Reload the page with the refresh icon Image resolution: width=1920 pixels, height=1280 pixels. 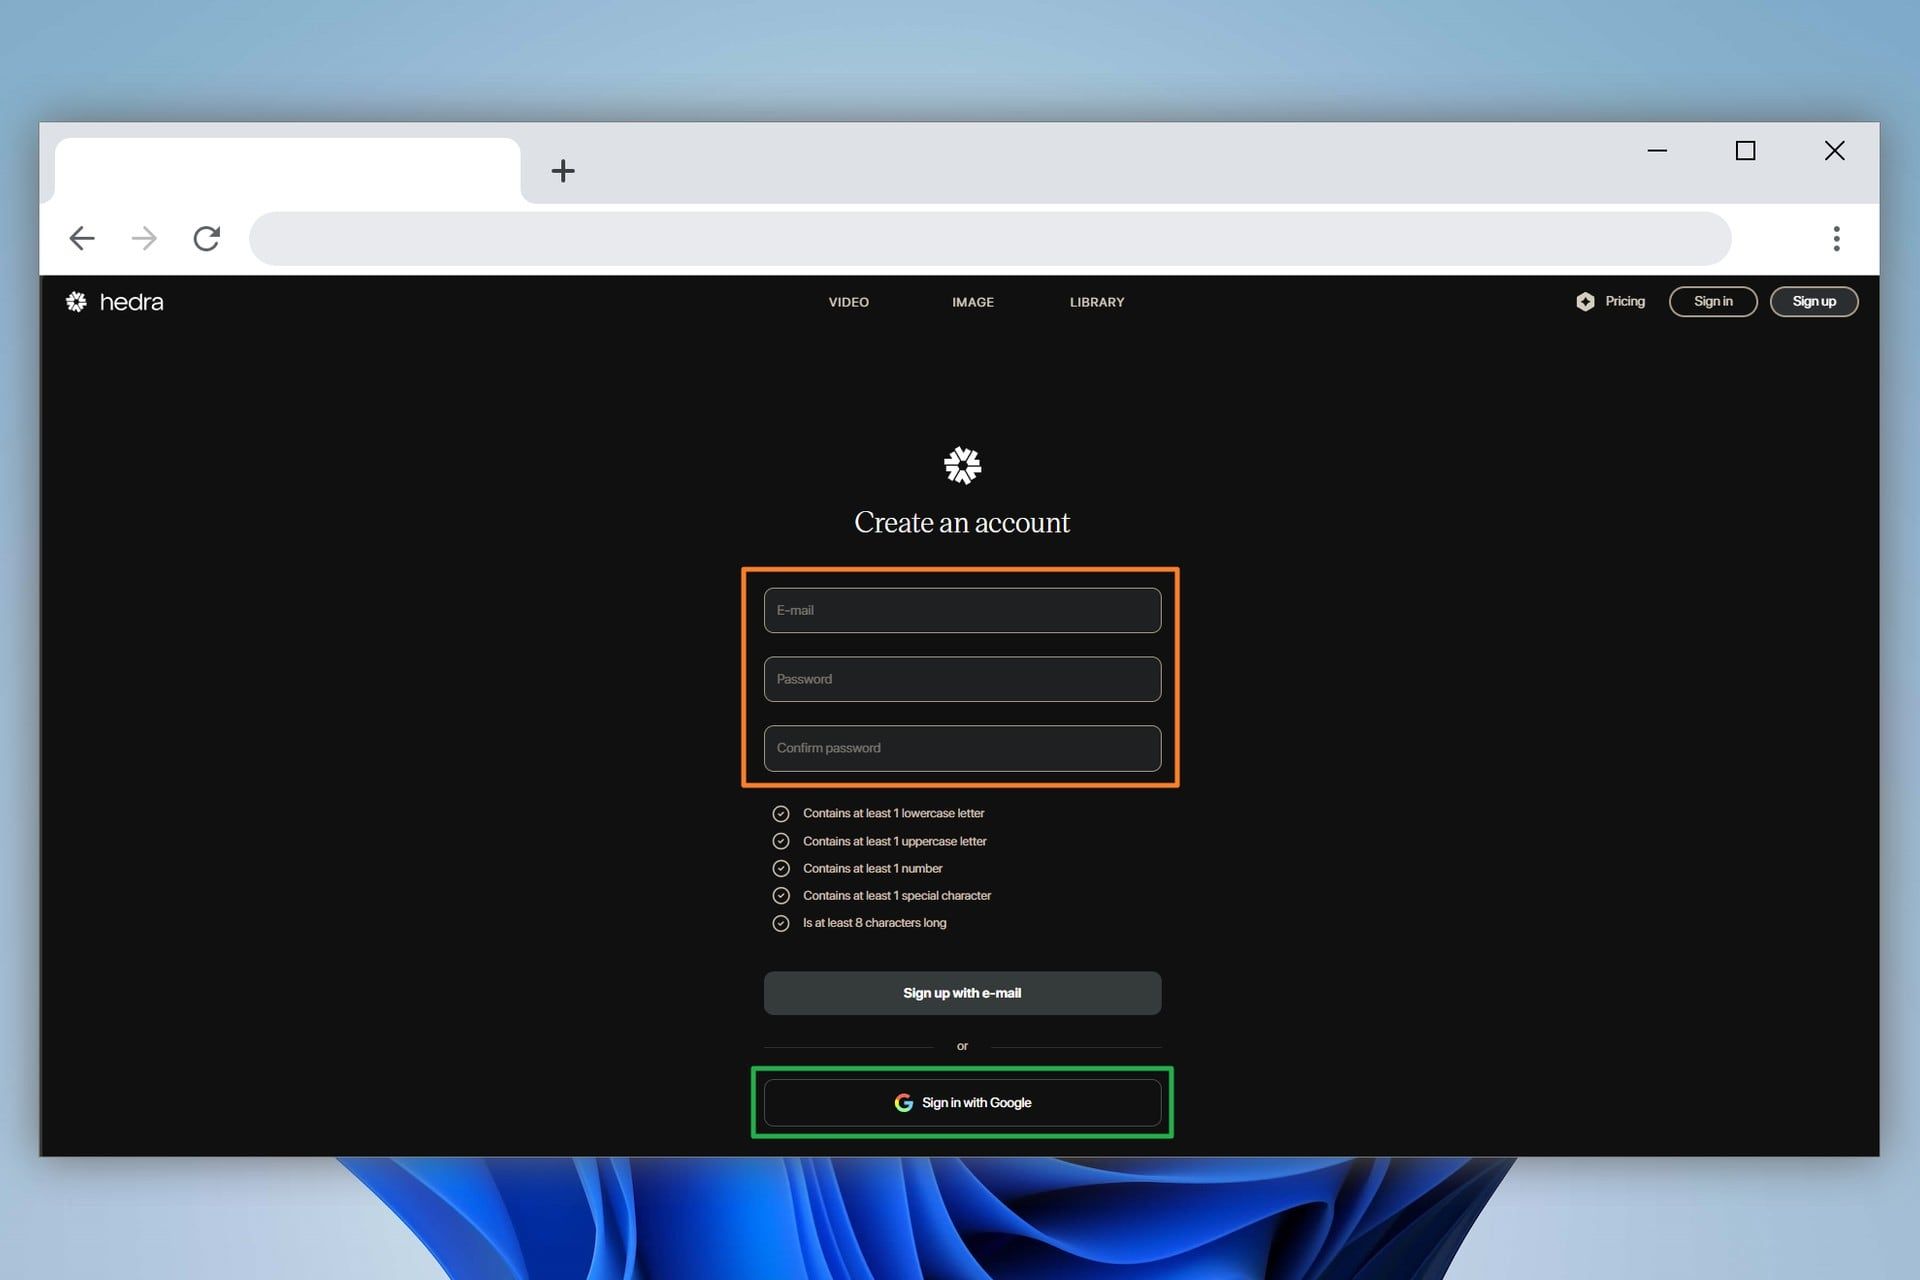click(206, 238)
